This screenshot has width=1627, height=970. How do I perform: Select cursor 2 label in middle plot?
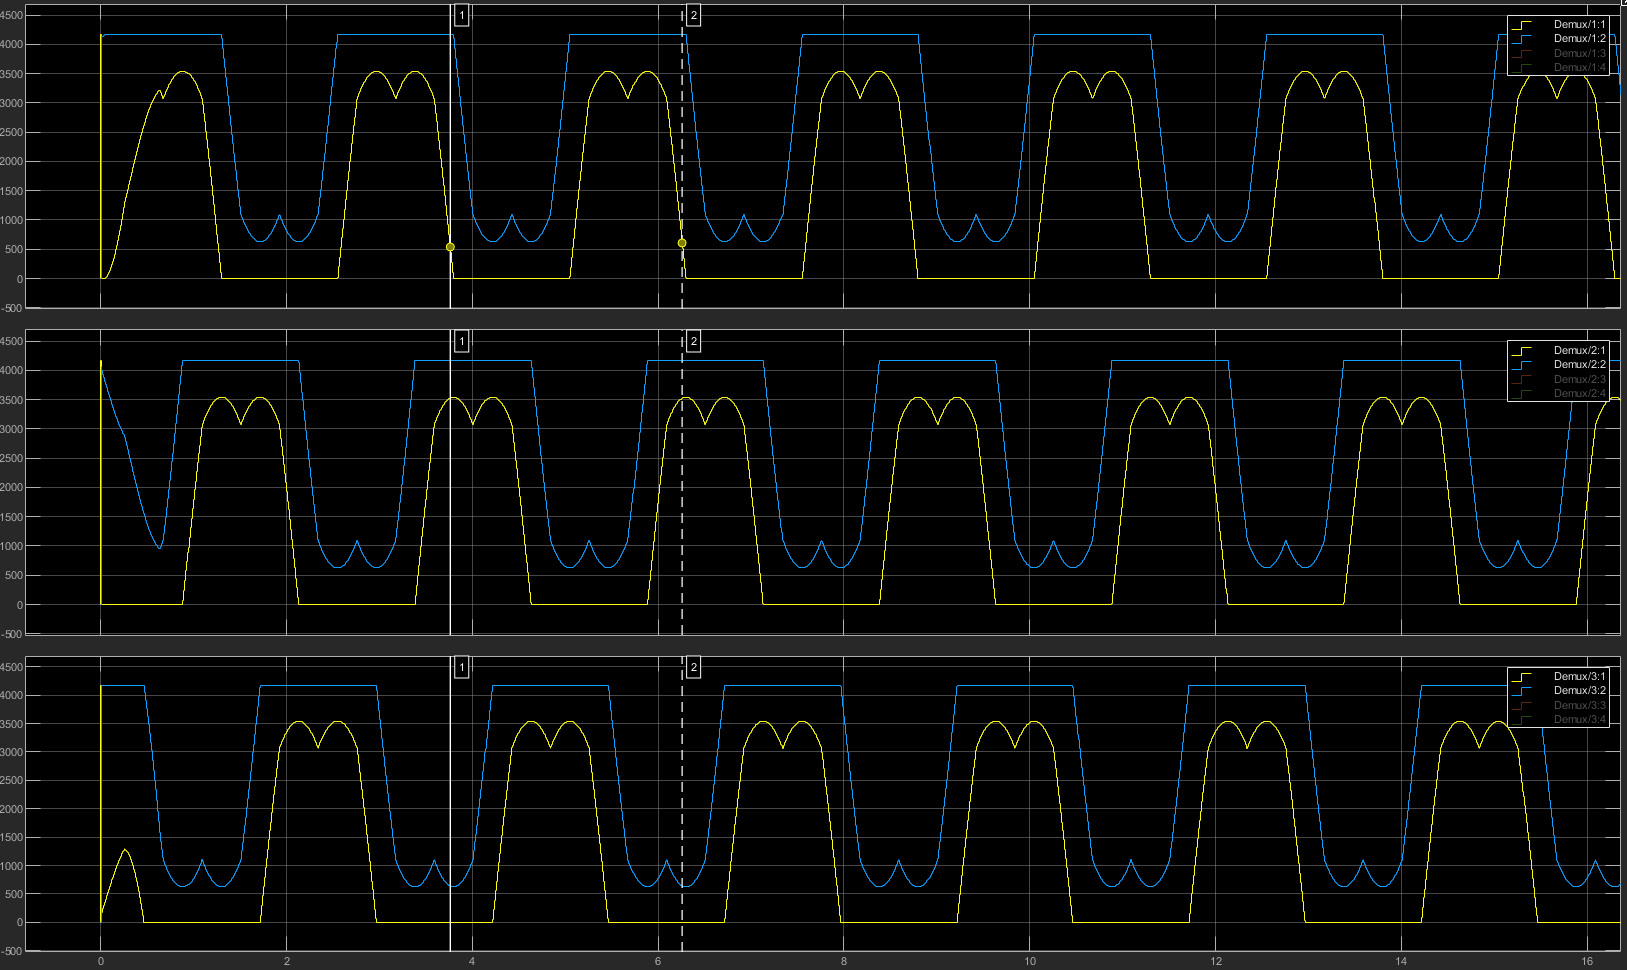693,341
